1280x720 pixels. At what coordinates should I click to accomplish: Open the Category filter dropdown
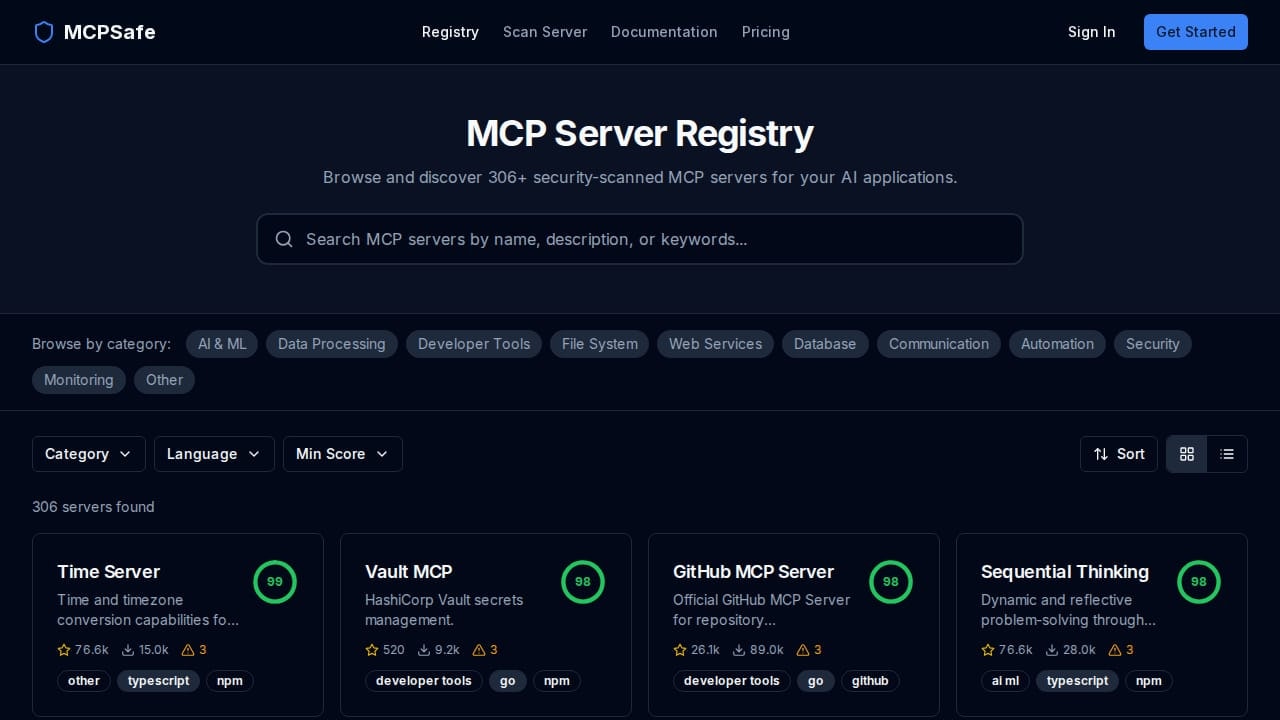tap(89, 454)
